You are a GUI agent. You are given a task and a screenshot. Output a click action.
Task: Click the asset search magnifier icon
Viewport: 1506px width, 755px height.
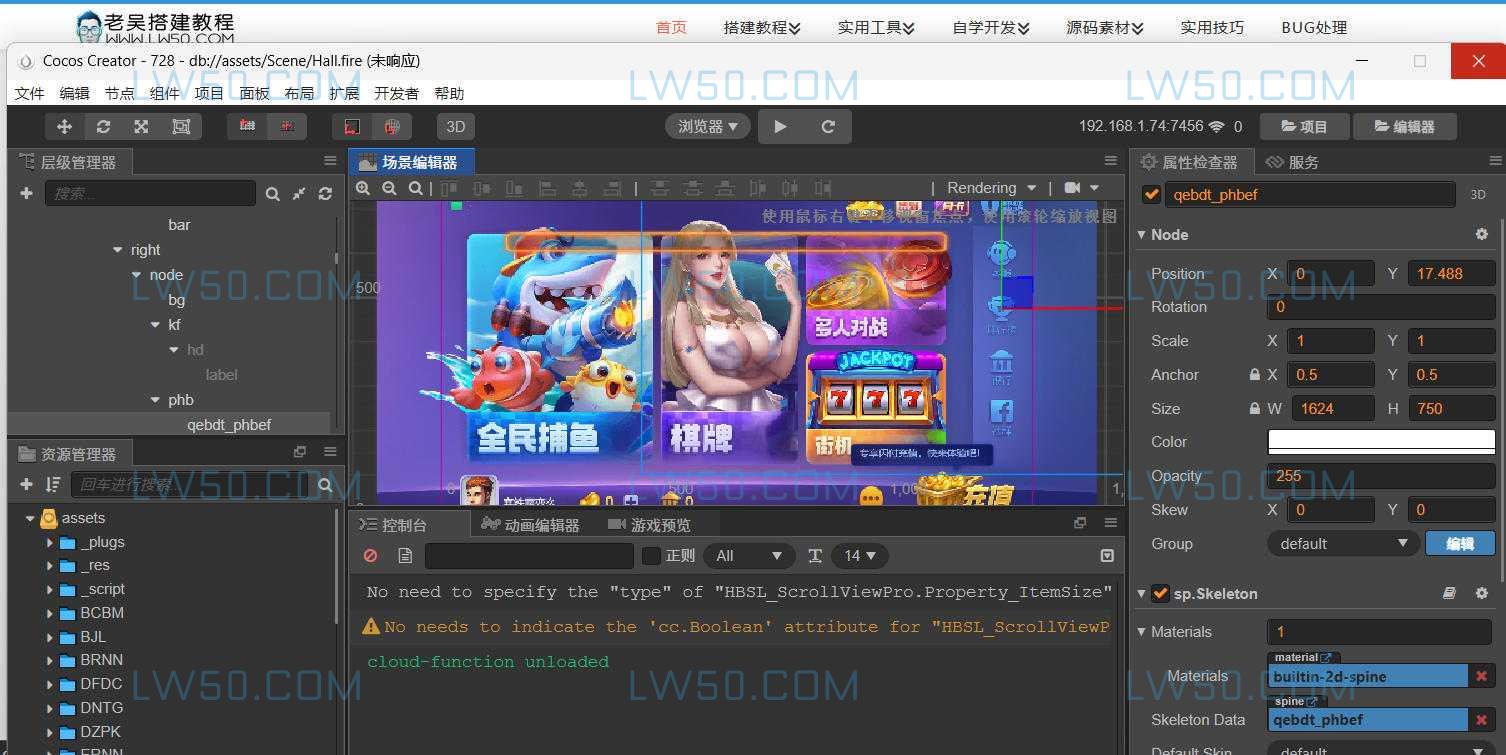click(325, 485)
